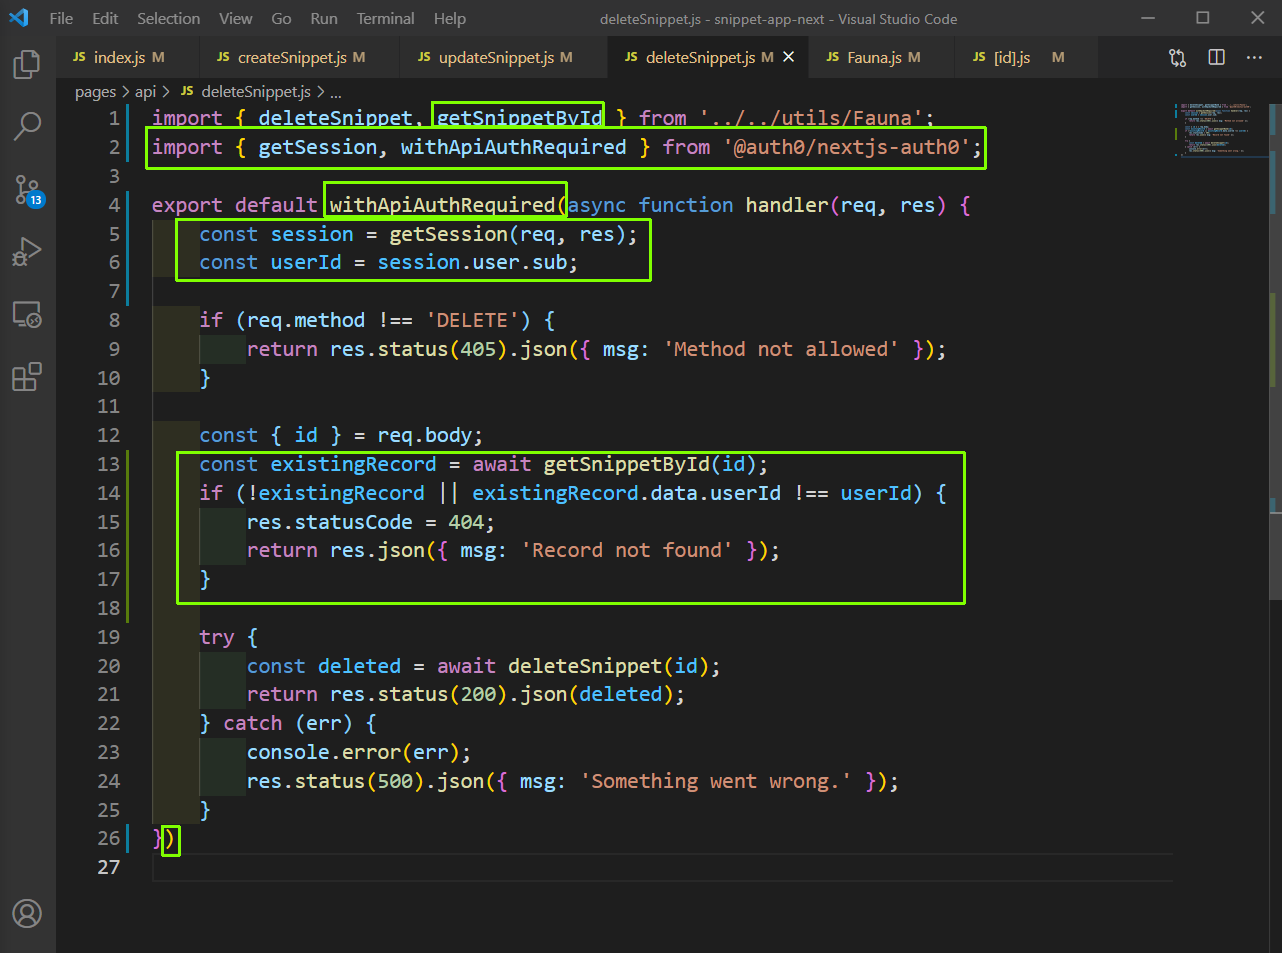Click '@auth0/nextjs-auth0' string on line 2
This screenshot has width=1282, height=953.
(846, 147)
